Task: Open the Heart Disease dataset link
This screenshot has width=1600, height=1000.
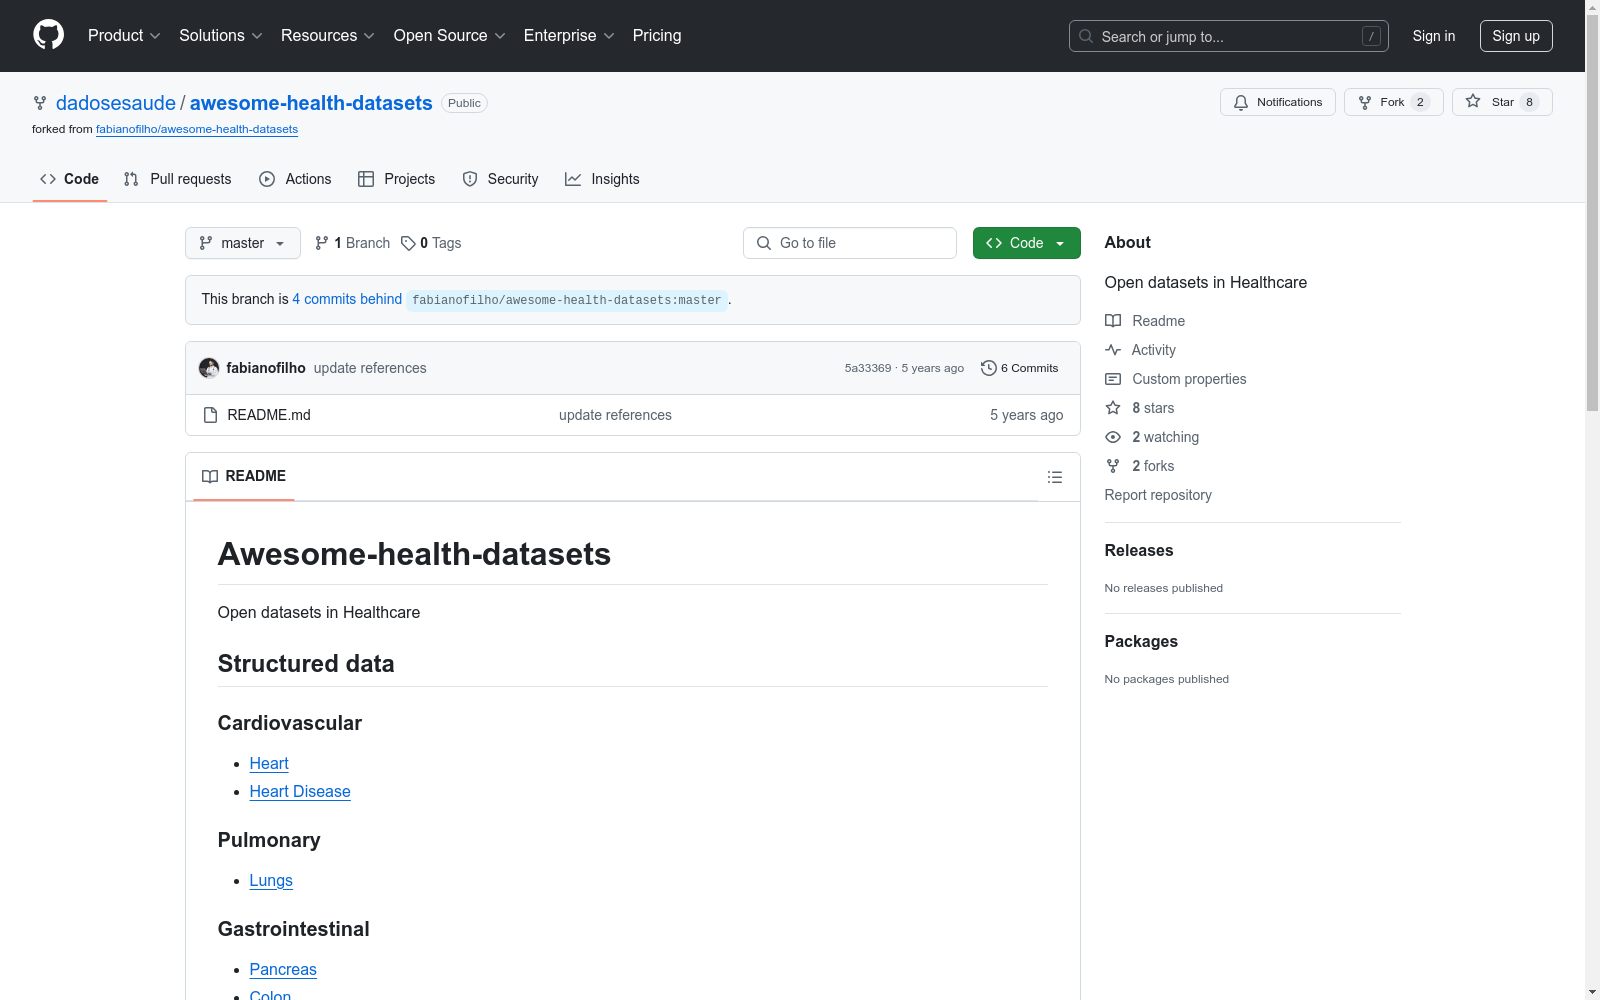Action: coord(300,791)
